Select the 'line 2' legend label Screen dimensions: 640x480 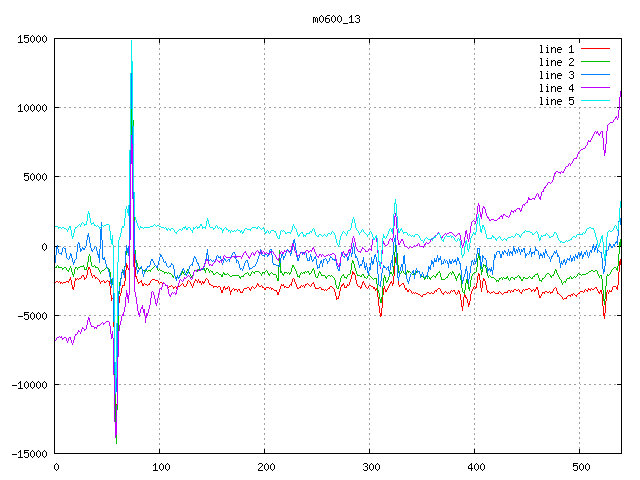[x=557, y=62]
